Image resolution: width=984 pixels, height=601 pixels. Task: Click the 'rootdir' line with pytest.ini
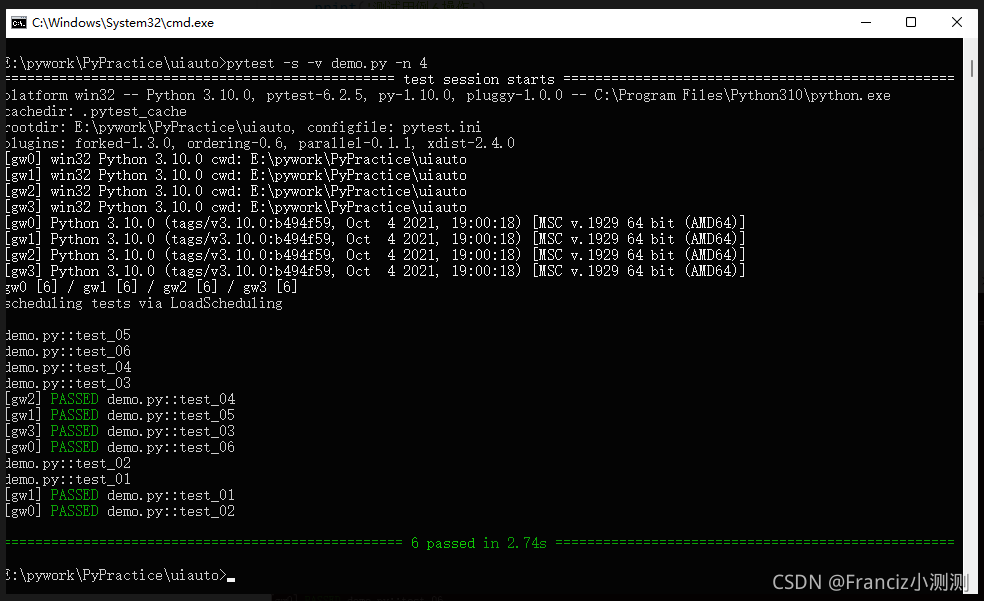pyautogui.click(x=243, y=127)
